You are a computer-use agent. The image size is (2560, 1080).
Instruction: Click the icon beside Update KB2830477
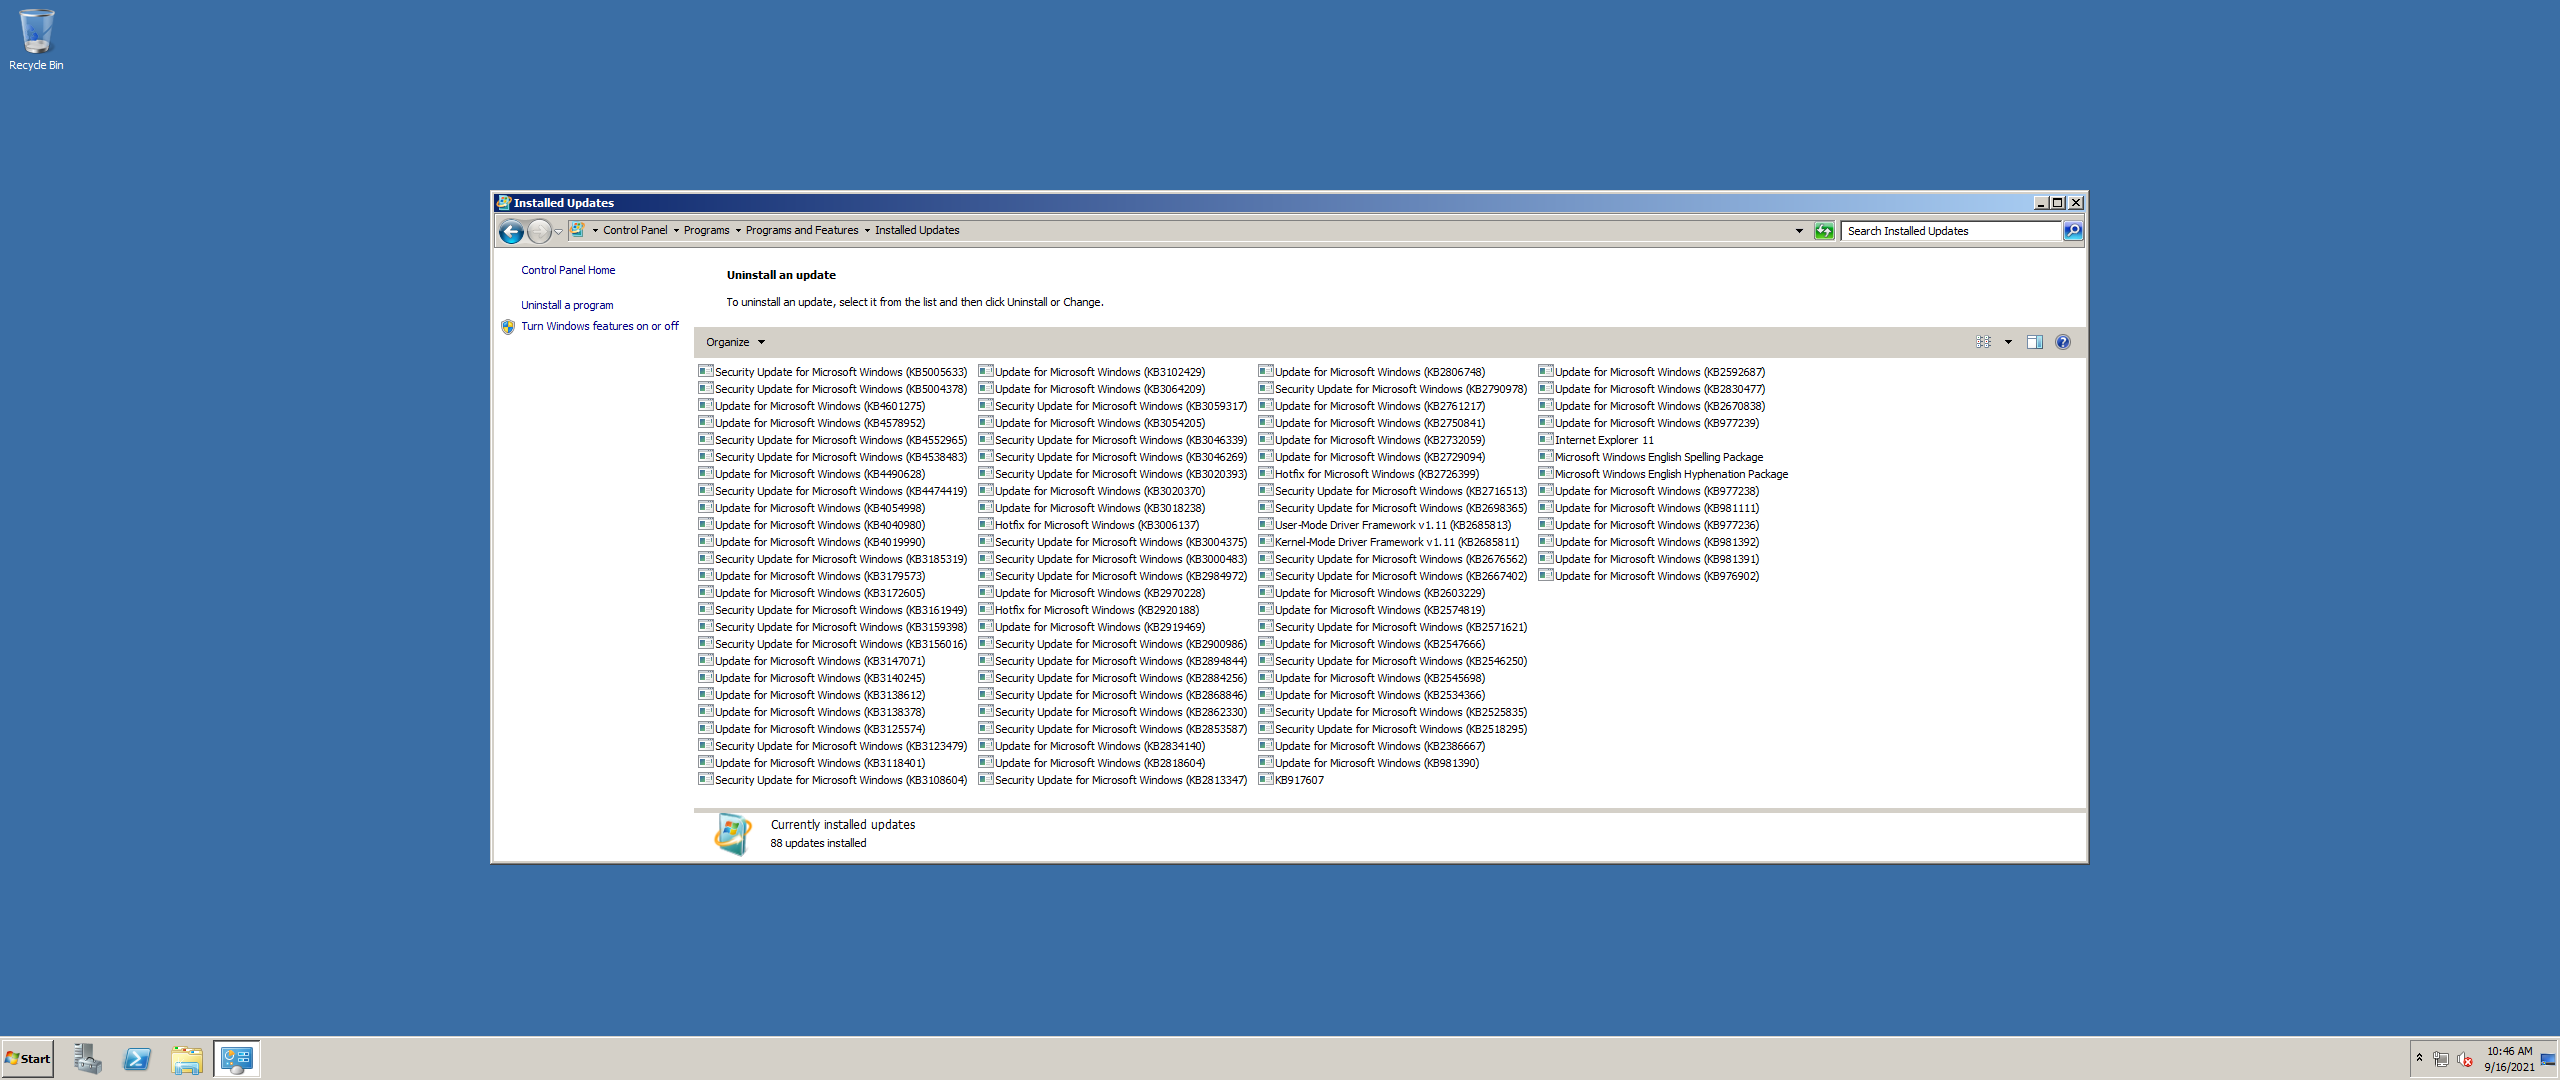click(x=1546, y=388)
